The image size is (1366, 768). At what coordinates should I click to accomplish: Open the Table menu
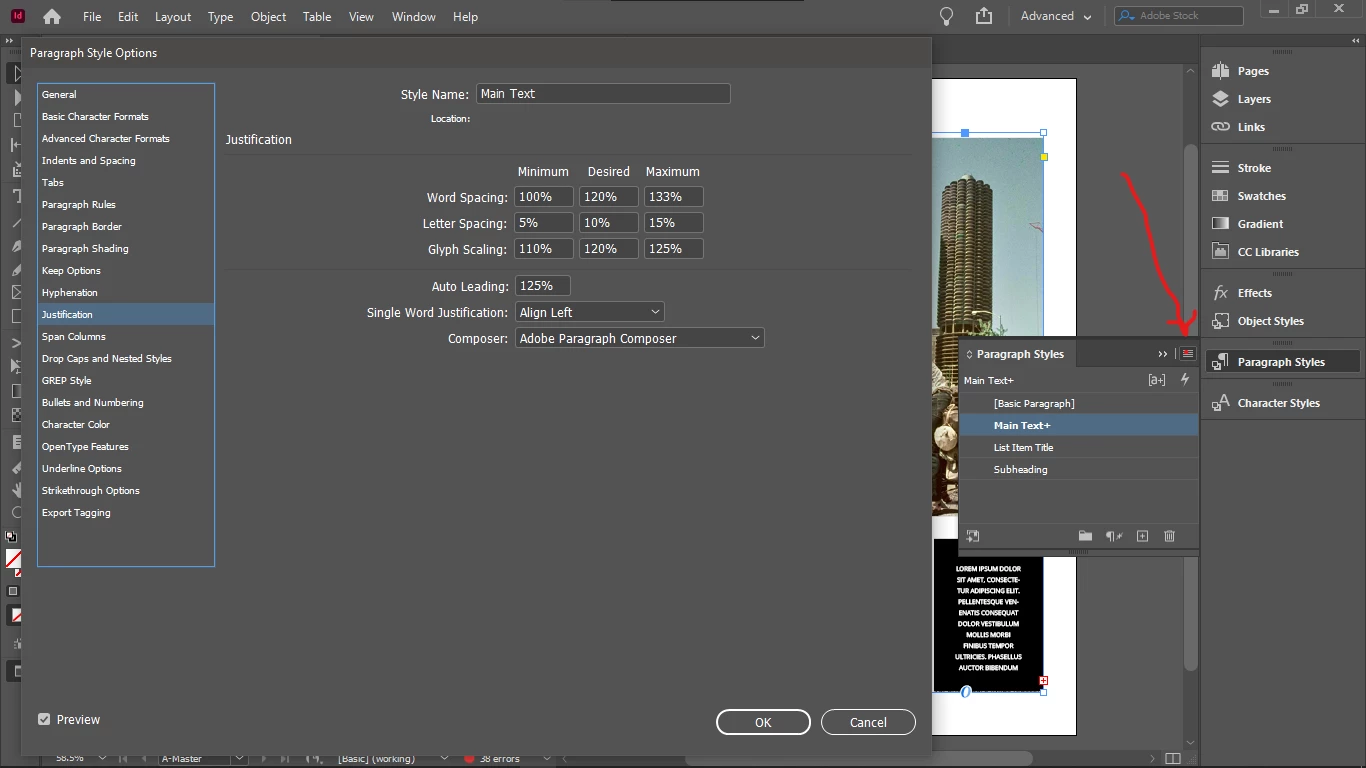coord(317,17)
